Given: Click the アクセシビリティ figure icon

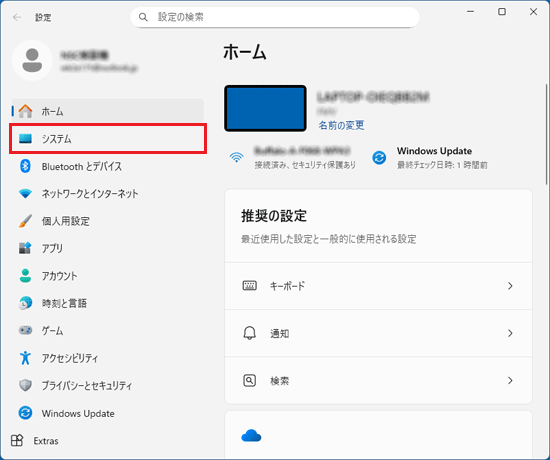Looking at the screenshot, I should click(25, 358).
